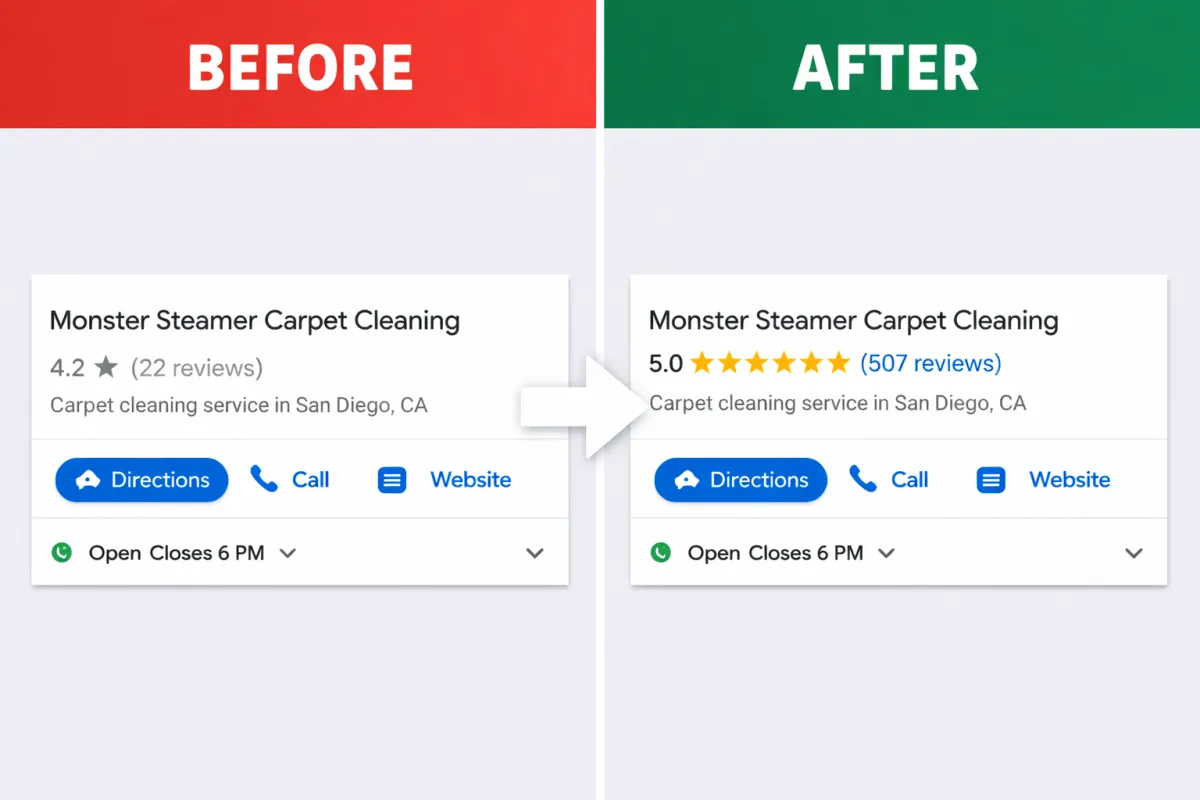Select the AFTER green header banner
The width and height of the screenshot is (1200, 800).
click(x=902, y=64)
